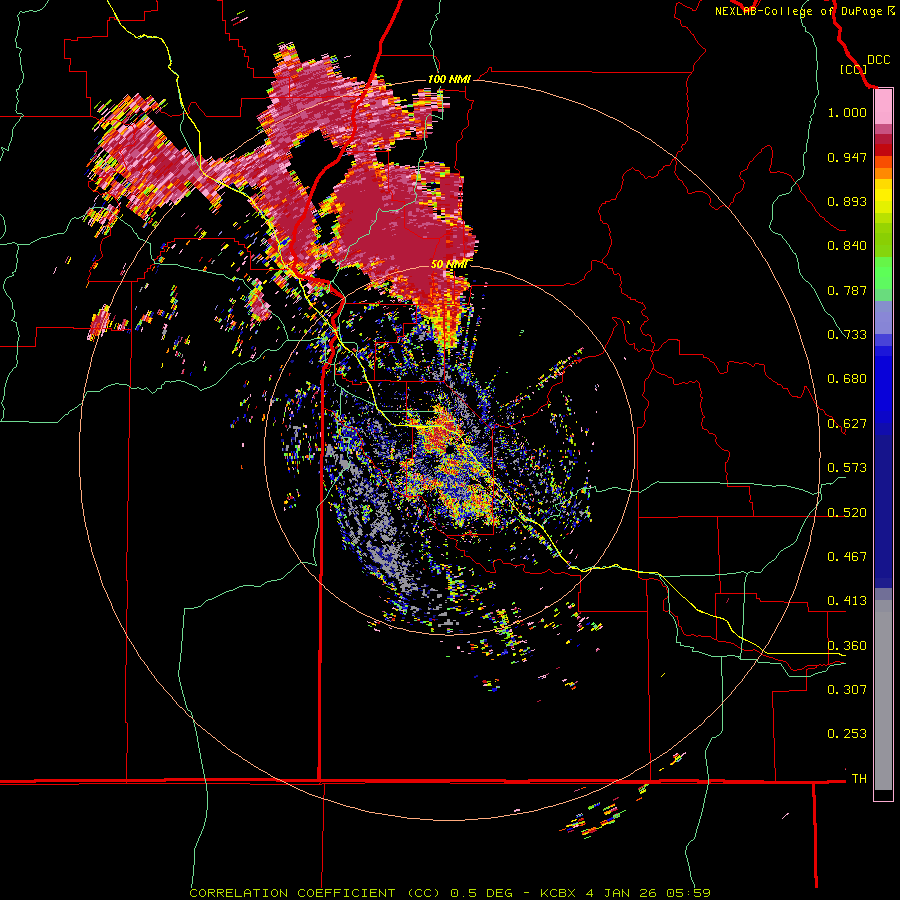
Task: Click the 100 NMI range ring label
Action: click(x=449, y=79)
